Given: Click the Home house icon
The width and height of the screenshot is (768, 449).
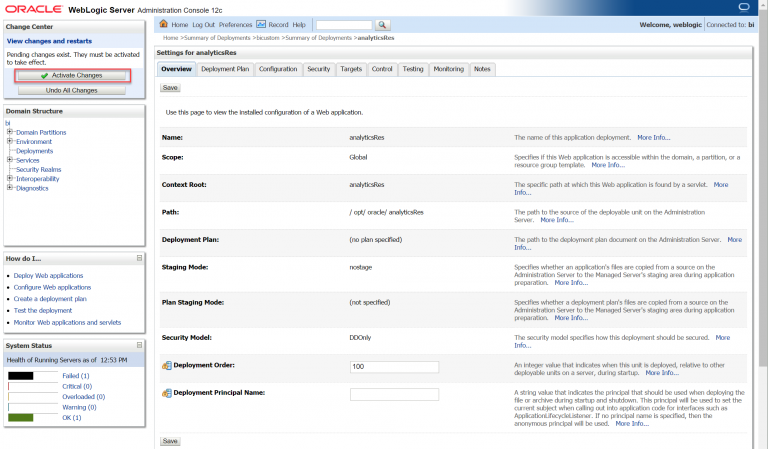Looking at the screenshot, I should 164,24.
